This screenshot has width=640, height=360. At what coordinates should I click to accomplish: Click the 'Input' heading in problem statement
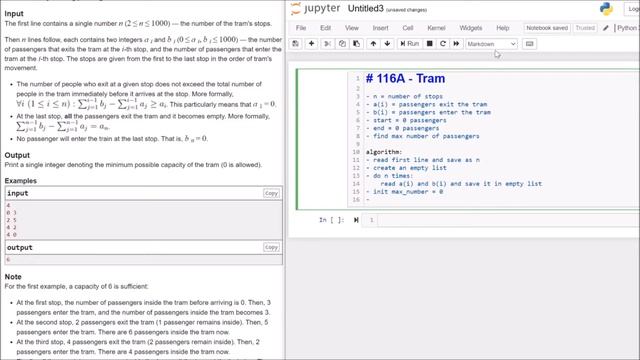tap(14, 13)
